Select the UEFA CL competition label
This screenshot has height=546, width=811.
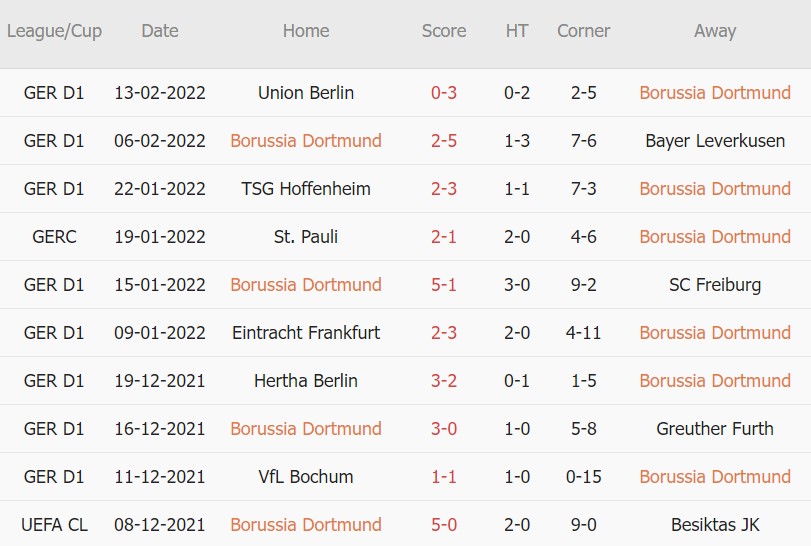[x=54, y=525]
